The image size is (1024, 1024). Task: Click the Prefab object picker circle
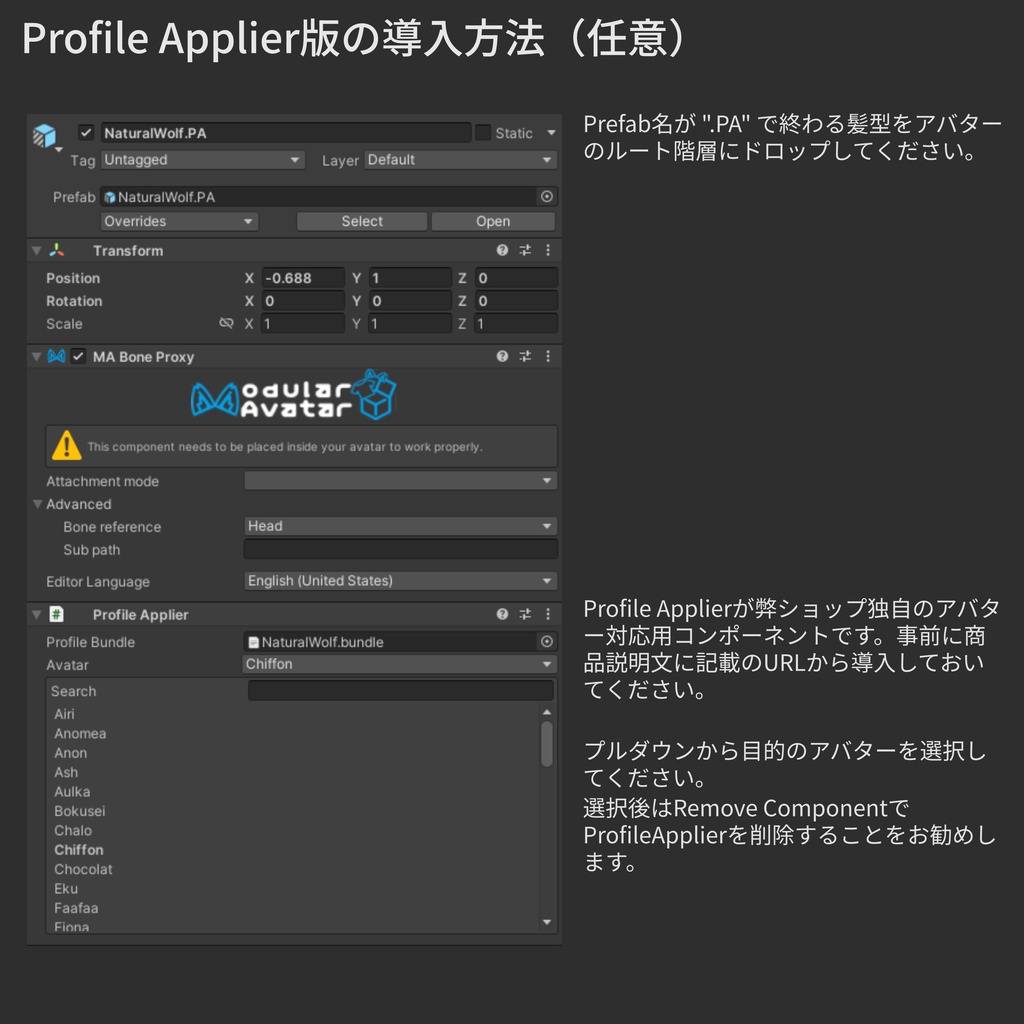pyautogui.click(x=547, y=197)
